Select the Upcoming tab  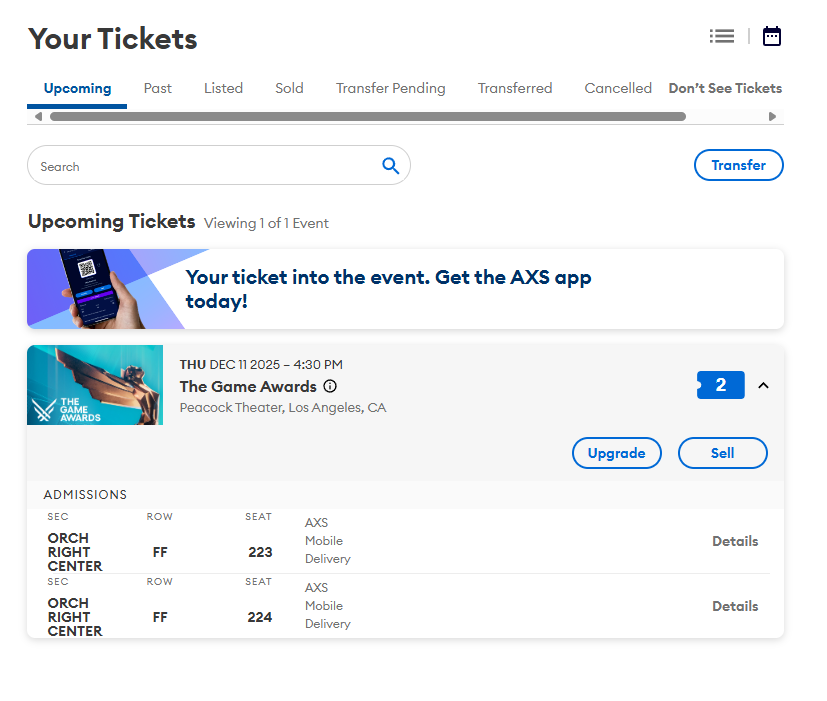(77, 88)
